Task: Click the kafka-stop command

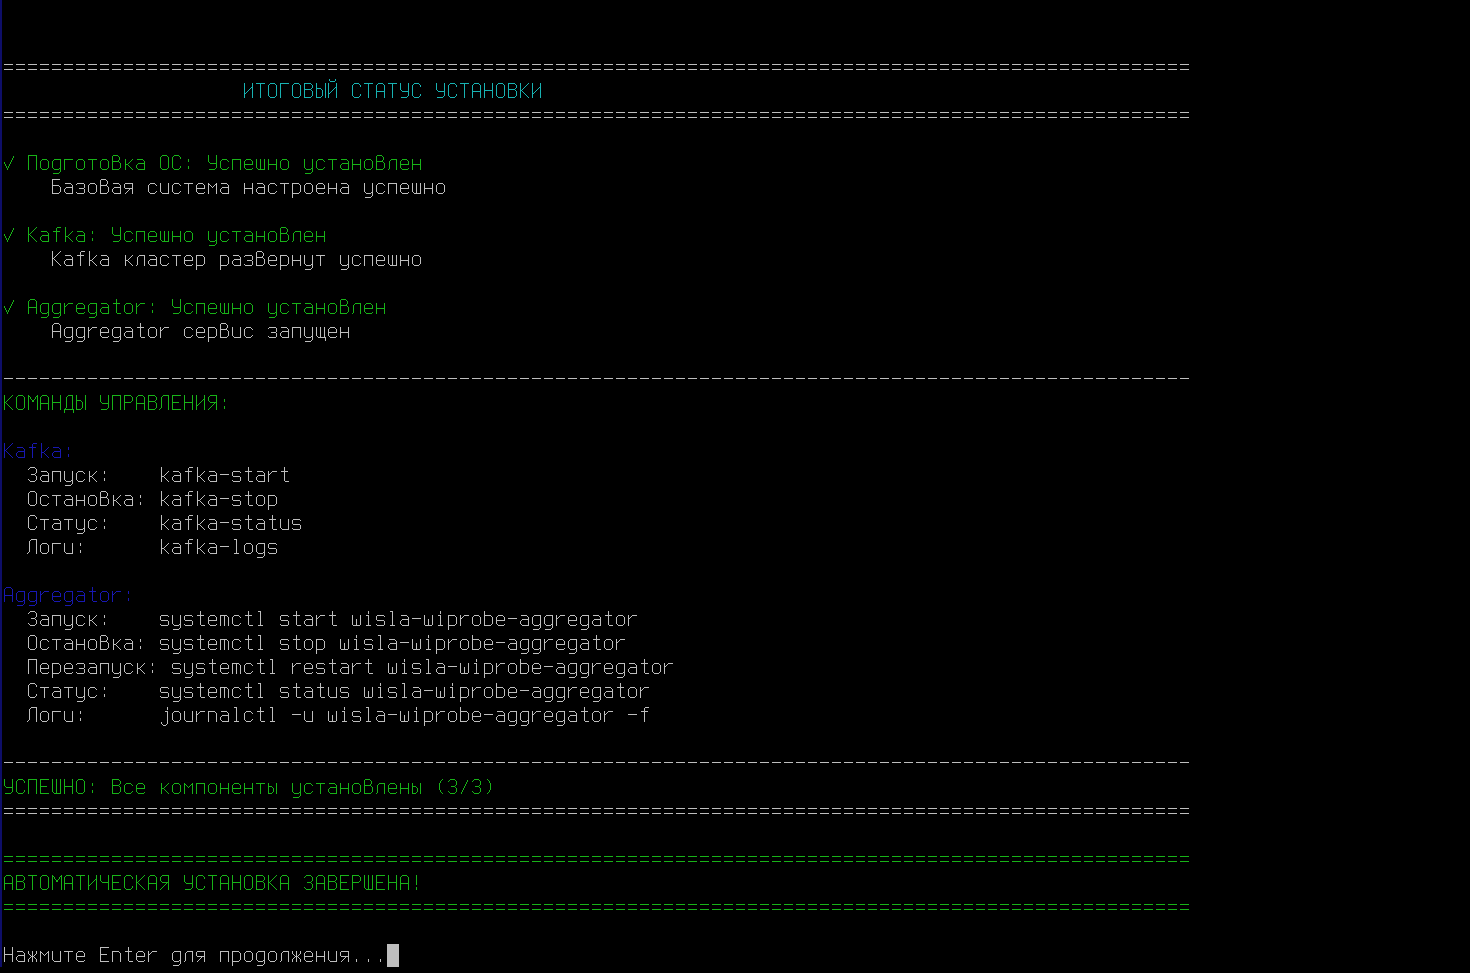Action: click(218, 499)
